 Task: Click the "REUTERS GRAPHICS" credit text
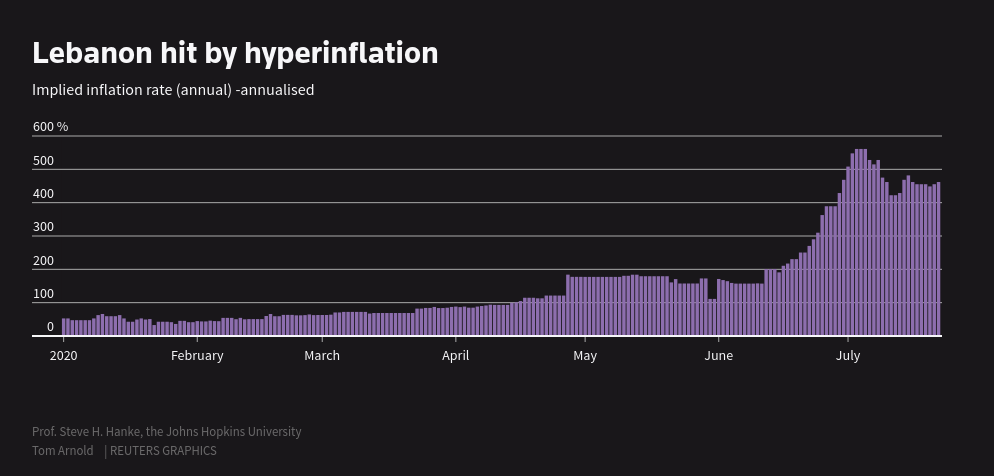click(x=163, y=451)
